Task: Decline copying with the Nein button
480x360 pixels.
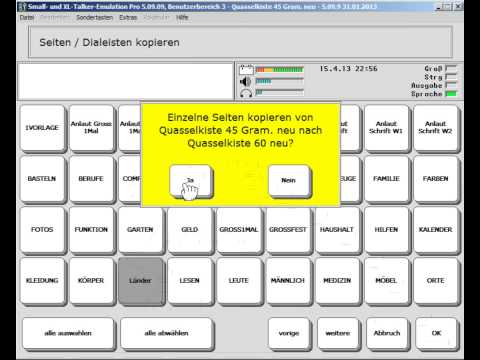Action: 289,180
